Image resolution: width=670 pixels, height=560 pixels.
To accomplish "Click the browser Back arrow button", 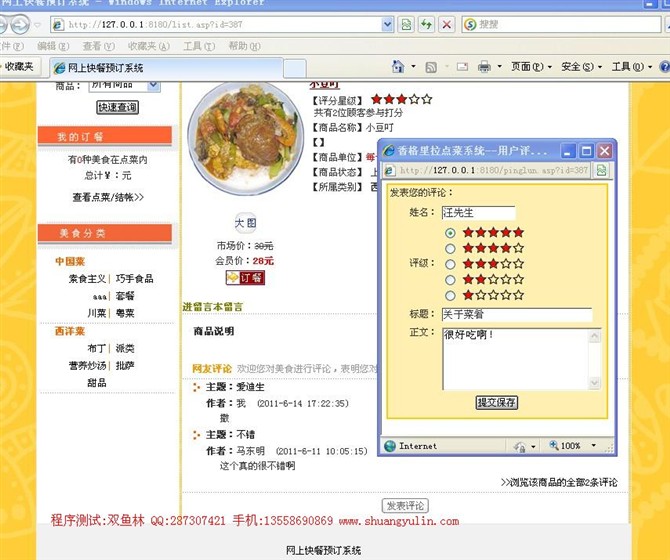I will (2, 24).
